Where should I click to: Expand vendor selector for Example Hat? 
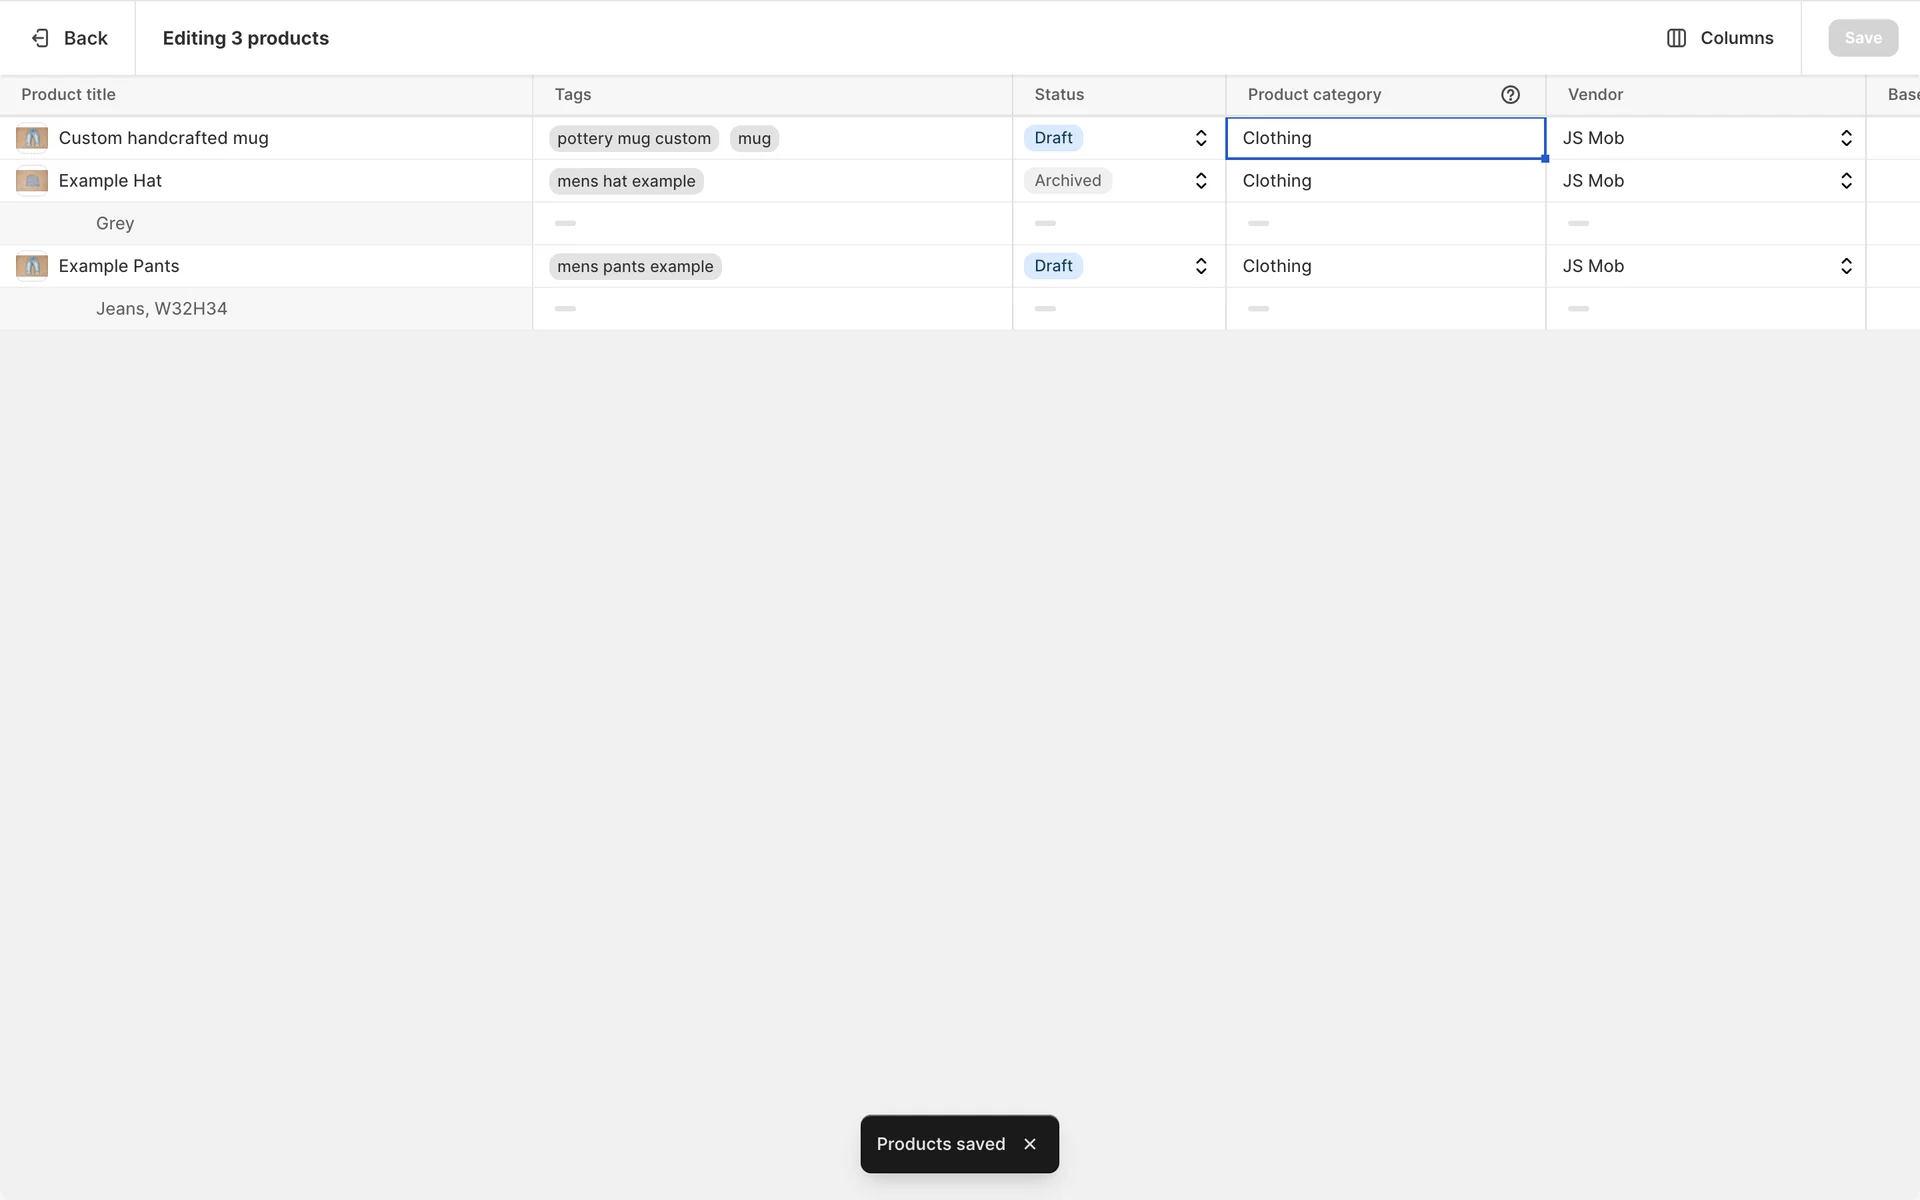1845,181
